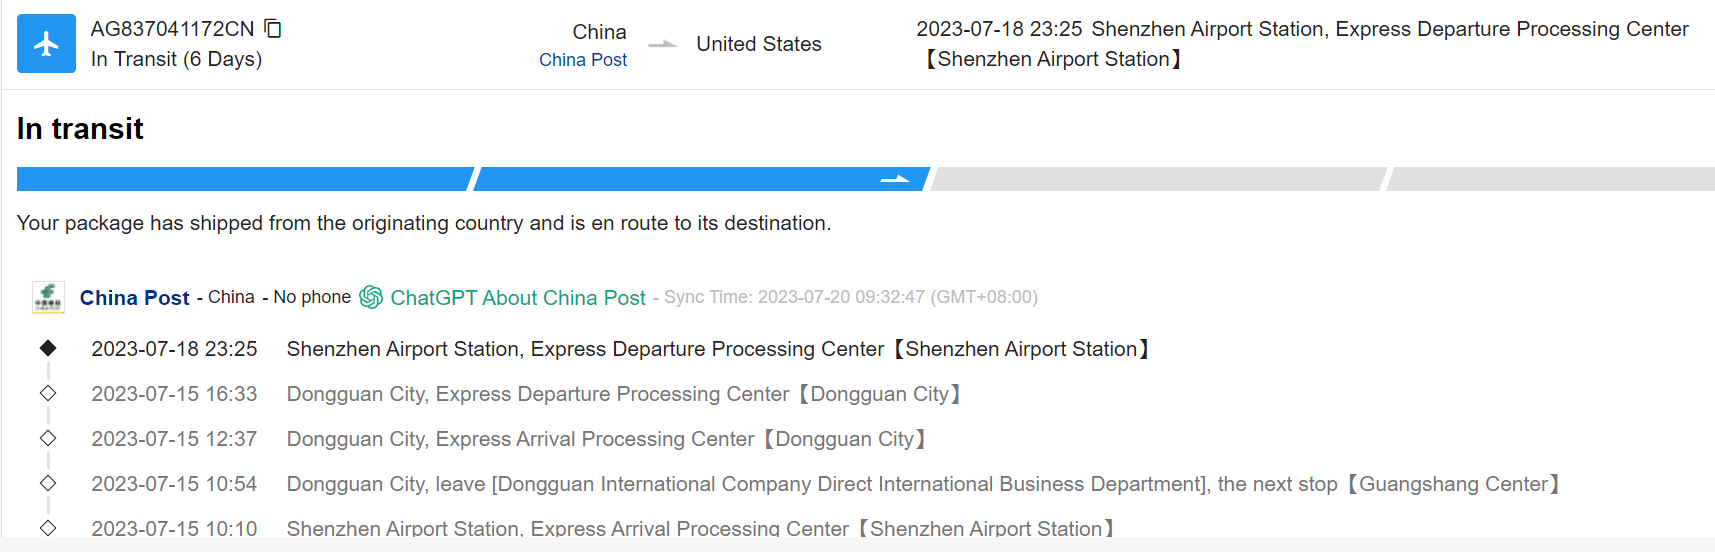Open the China Post link under China
Viewport: 1715px width, 552px height.
click(x=583, y=60)
